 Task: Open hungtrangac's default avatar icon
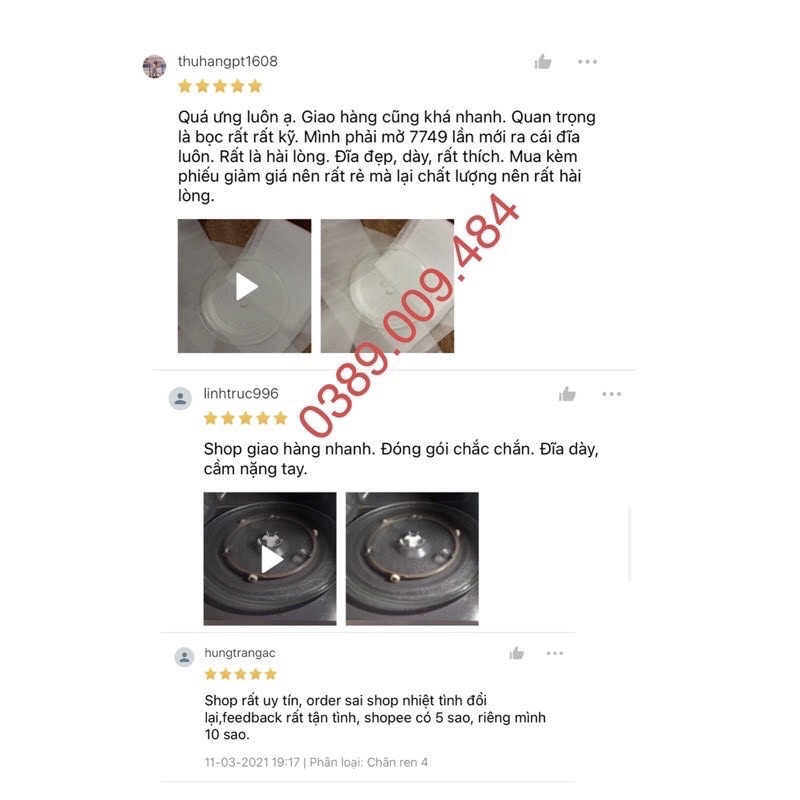[x=184, y=657]
